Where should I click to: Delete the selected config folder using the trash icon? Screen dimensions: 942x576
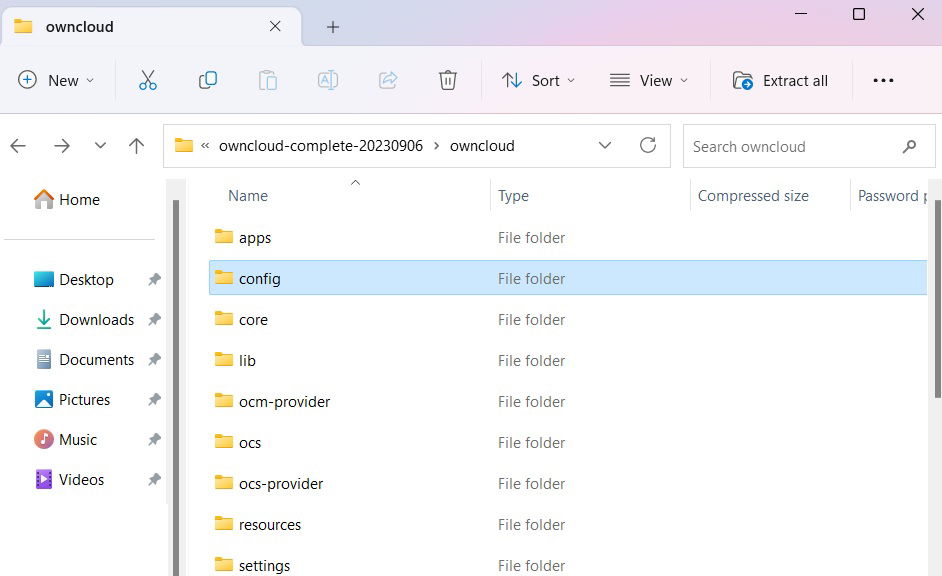pos(447,80)
